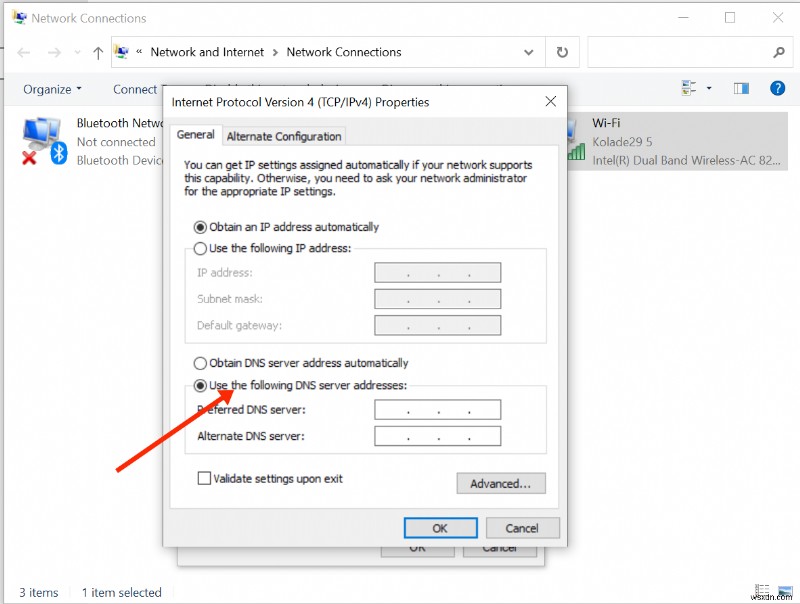The height and width of the screenshot is (604, 800).
Task: Click the Preferred DNS server input field
Action: [437, 409]
